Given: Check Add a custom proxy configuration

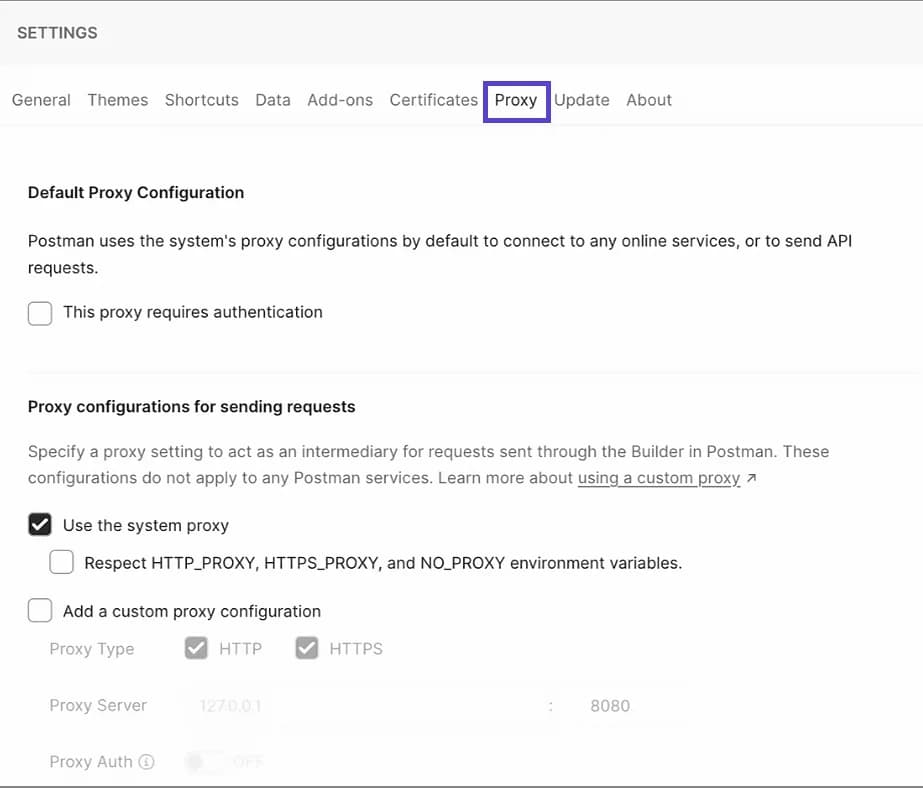Looking at the screenshot, I should click(39, 610).
